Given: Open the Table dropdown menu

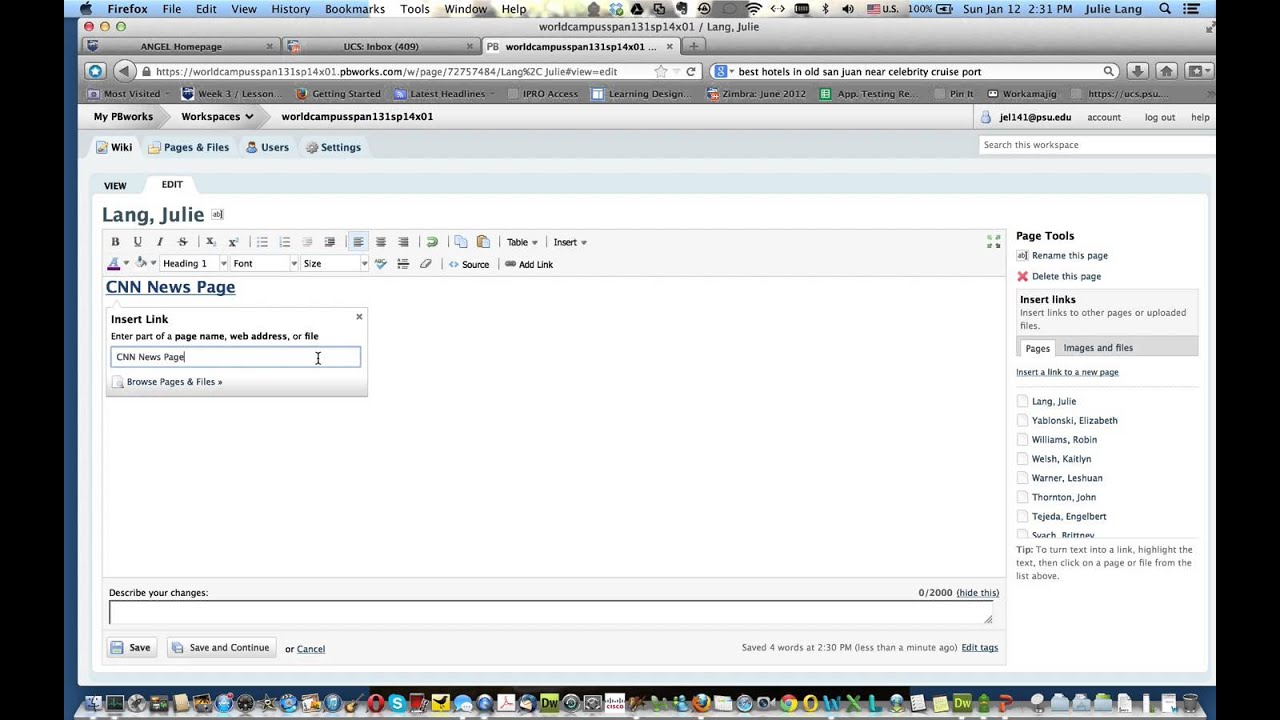Looking at the screenshot, I should click(x=522, y=242).
